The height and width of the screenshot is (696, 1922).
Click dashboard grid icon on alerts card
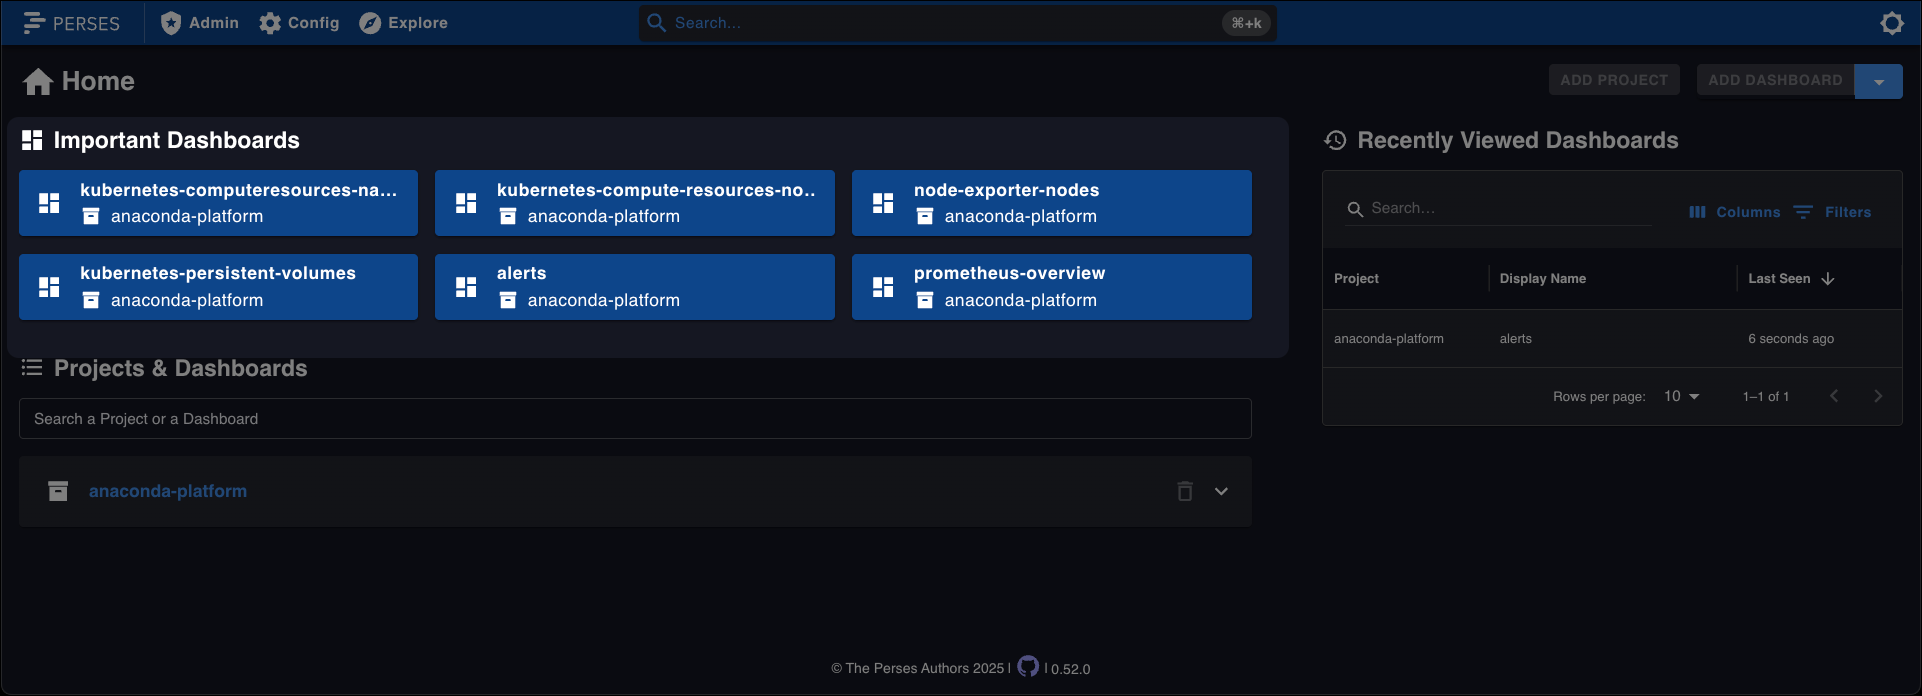[466, 287]
